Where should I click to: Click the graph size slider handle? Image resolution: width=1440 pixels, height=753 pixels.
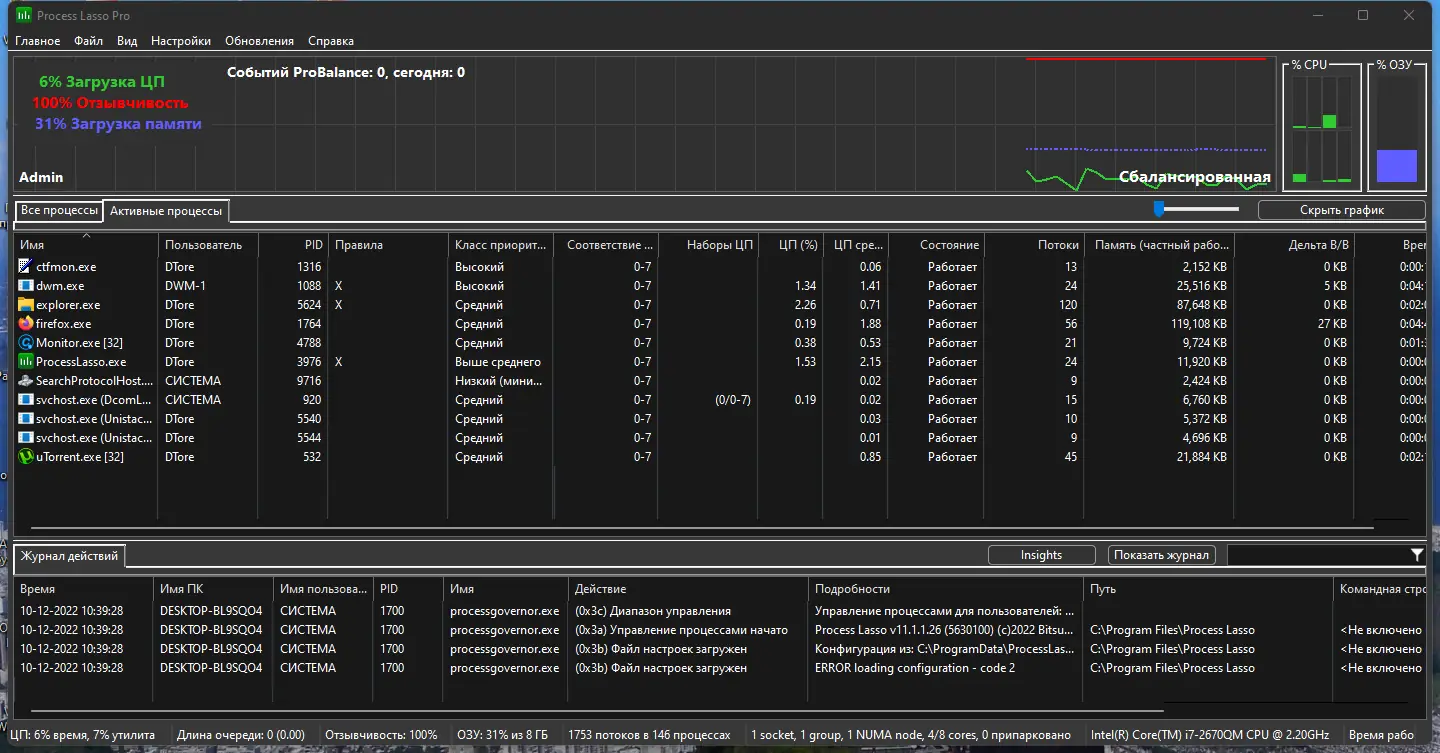(1159, 208)
